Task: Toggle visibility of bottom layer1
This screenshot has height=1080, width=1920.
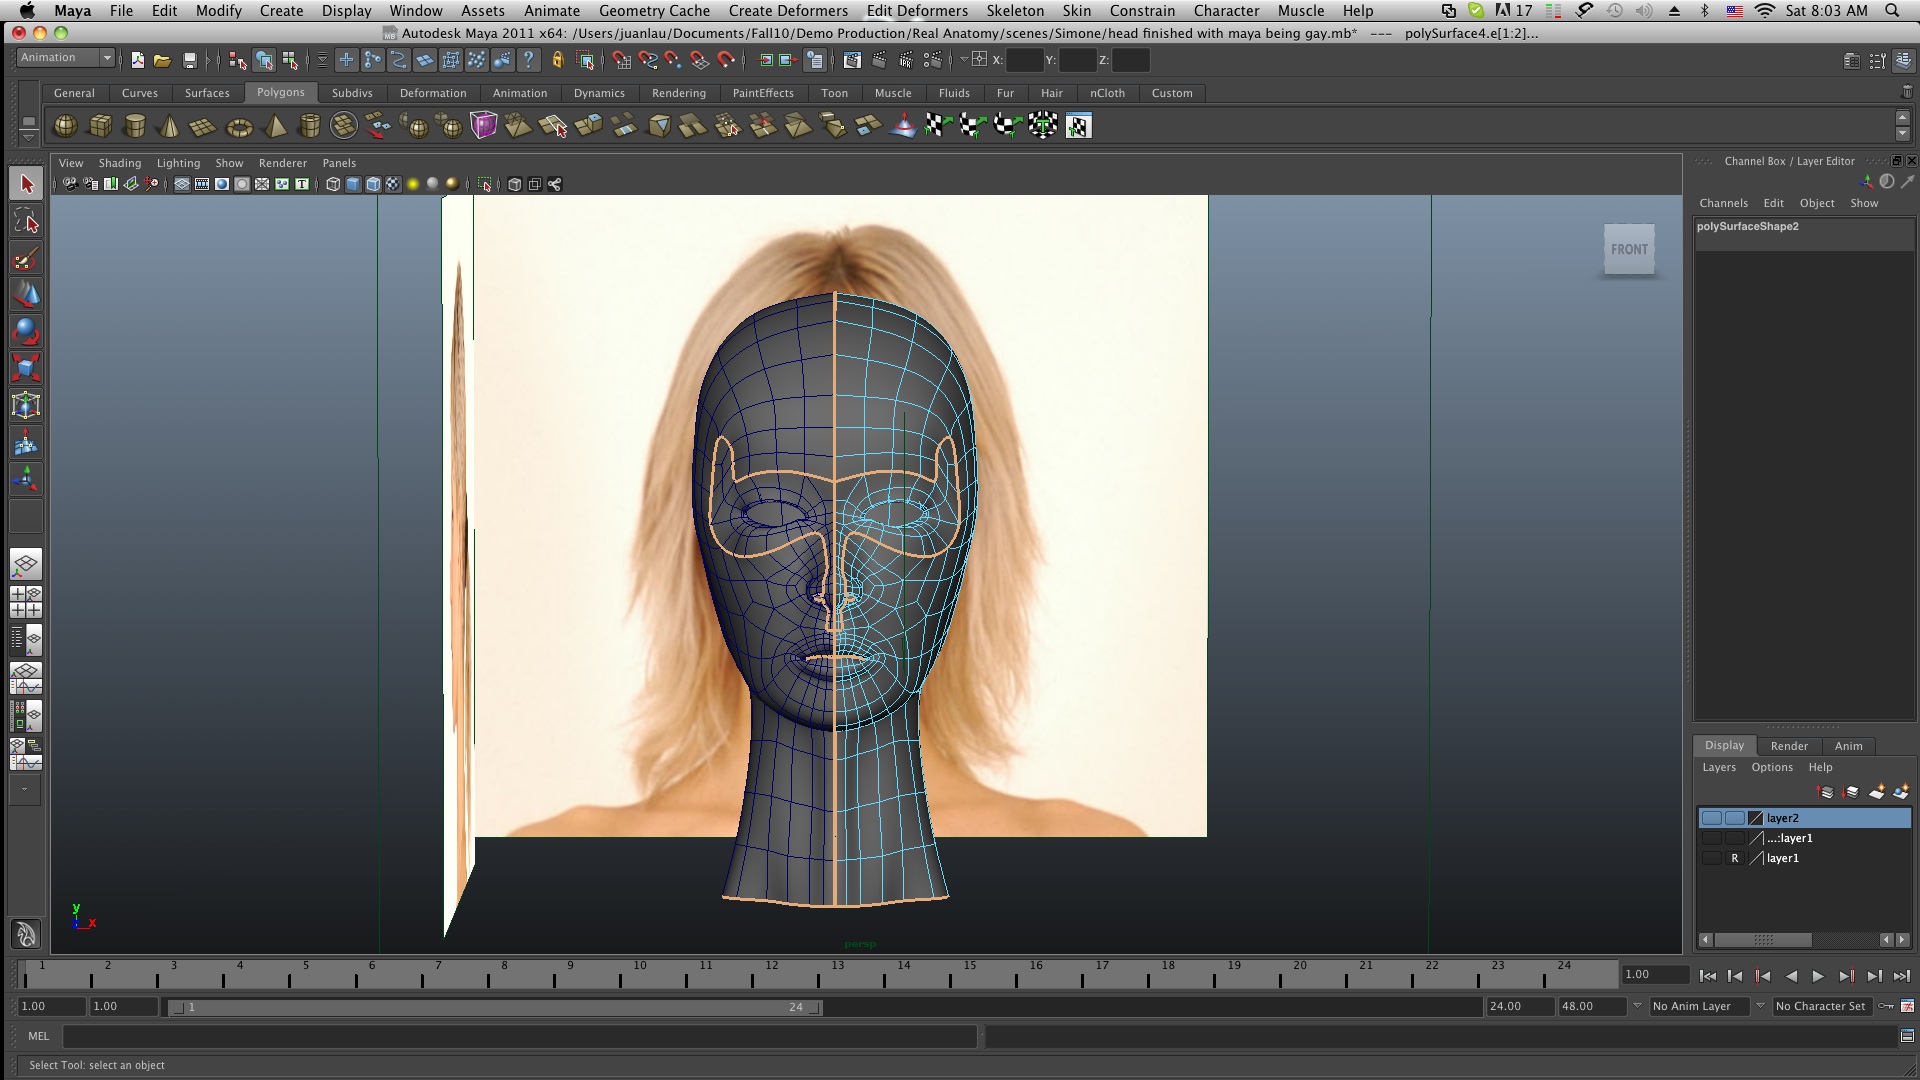Action: [1712, 858]
